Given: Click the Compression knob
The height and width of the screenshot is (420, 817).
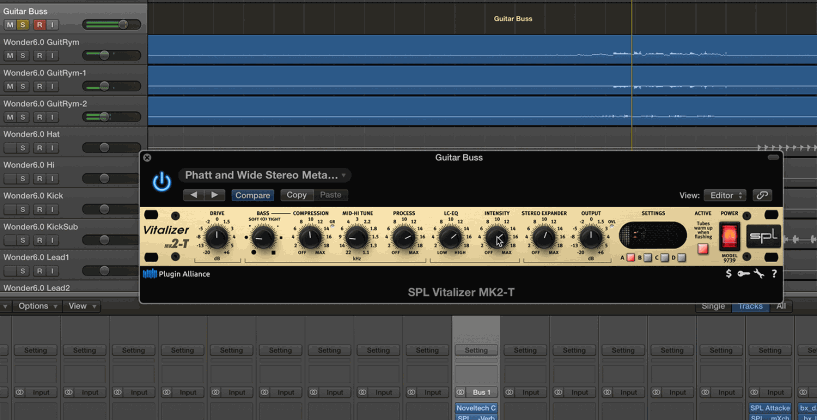Looking at the screenshot, I should click(x=310, y=238).
